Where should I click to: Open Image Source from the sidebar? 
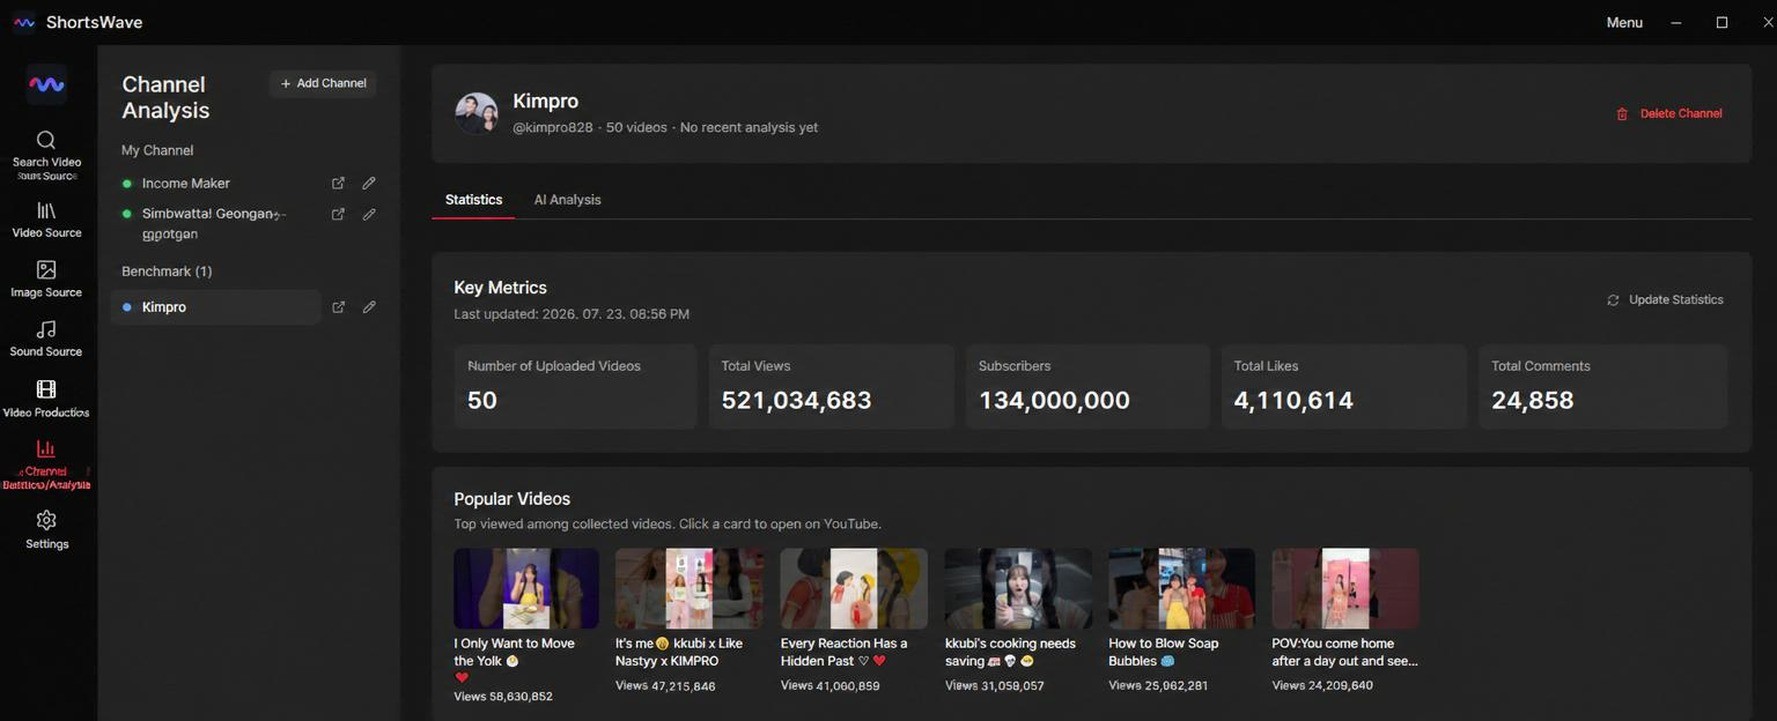pos(46,279)
